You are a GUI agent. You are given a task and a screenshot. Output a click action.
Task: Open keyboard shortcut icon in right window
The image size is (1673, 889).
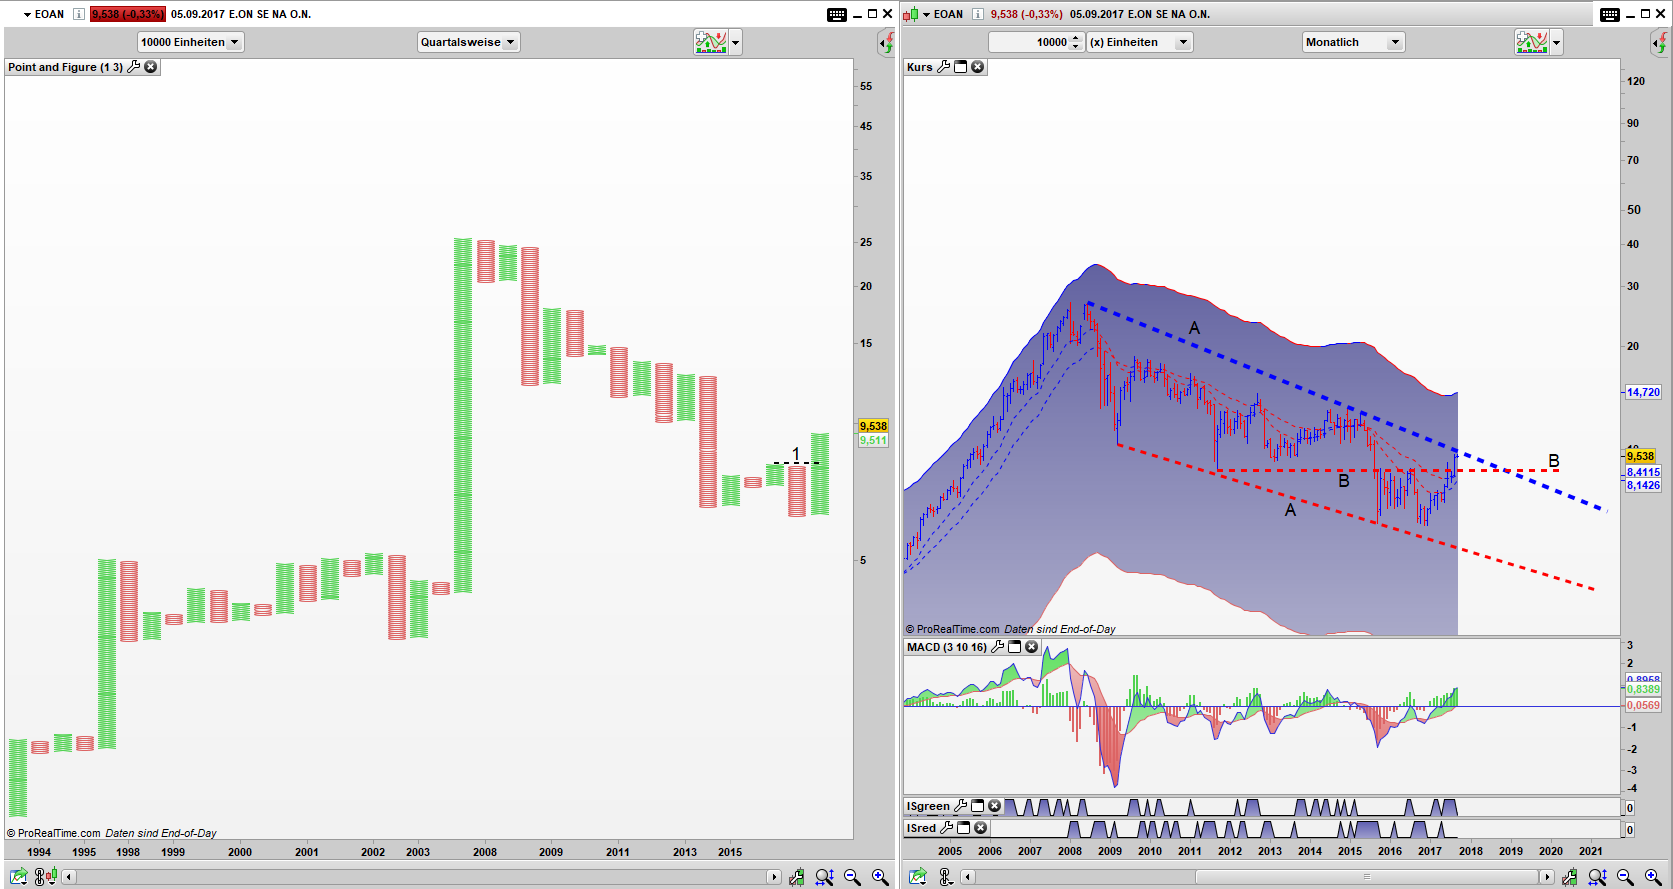(1610, 14)
